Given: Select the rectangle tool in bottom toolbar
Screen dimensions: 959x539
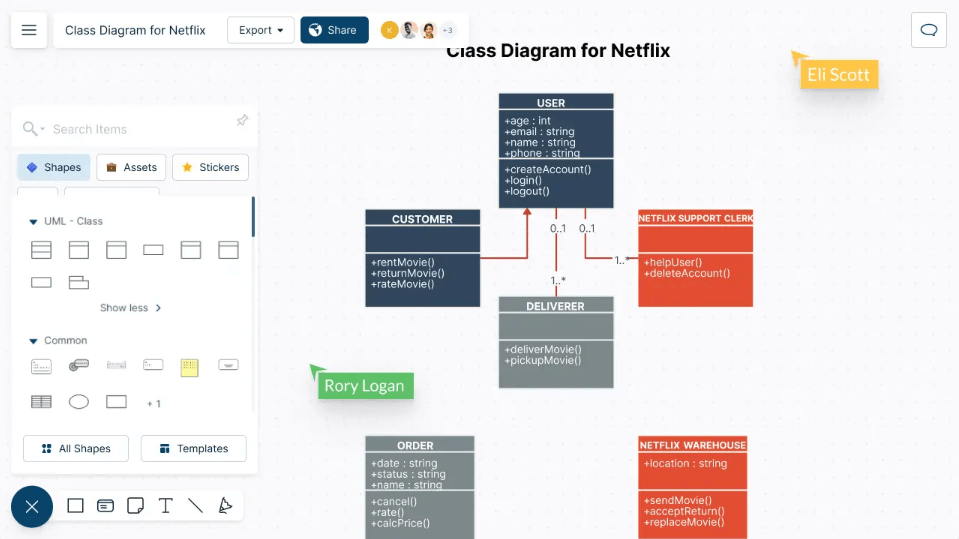Looking at the screenshot, I should coord(75,506).
